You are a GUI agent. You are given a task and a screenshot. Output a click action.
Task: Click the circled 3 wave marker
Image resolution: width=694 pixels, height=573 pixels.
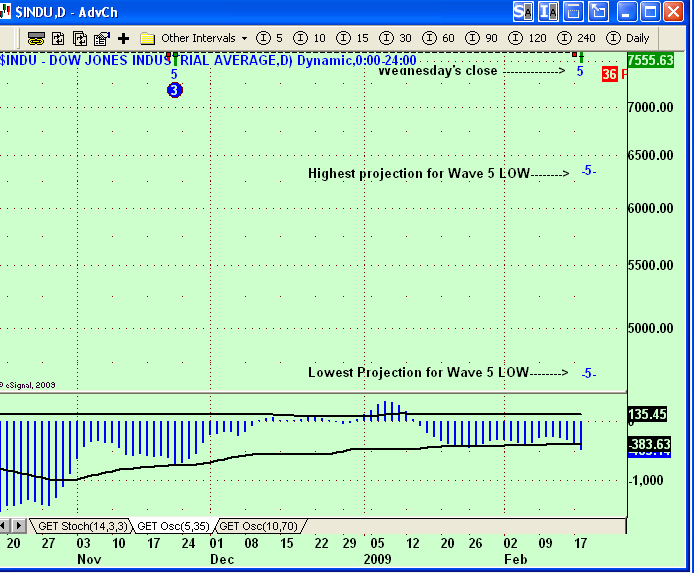coord(175,90)
